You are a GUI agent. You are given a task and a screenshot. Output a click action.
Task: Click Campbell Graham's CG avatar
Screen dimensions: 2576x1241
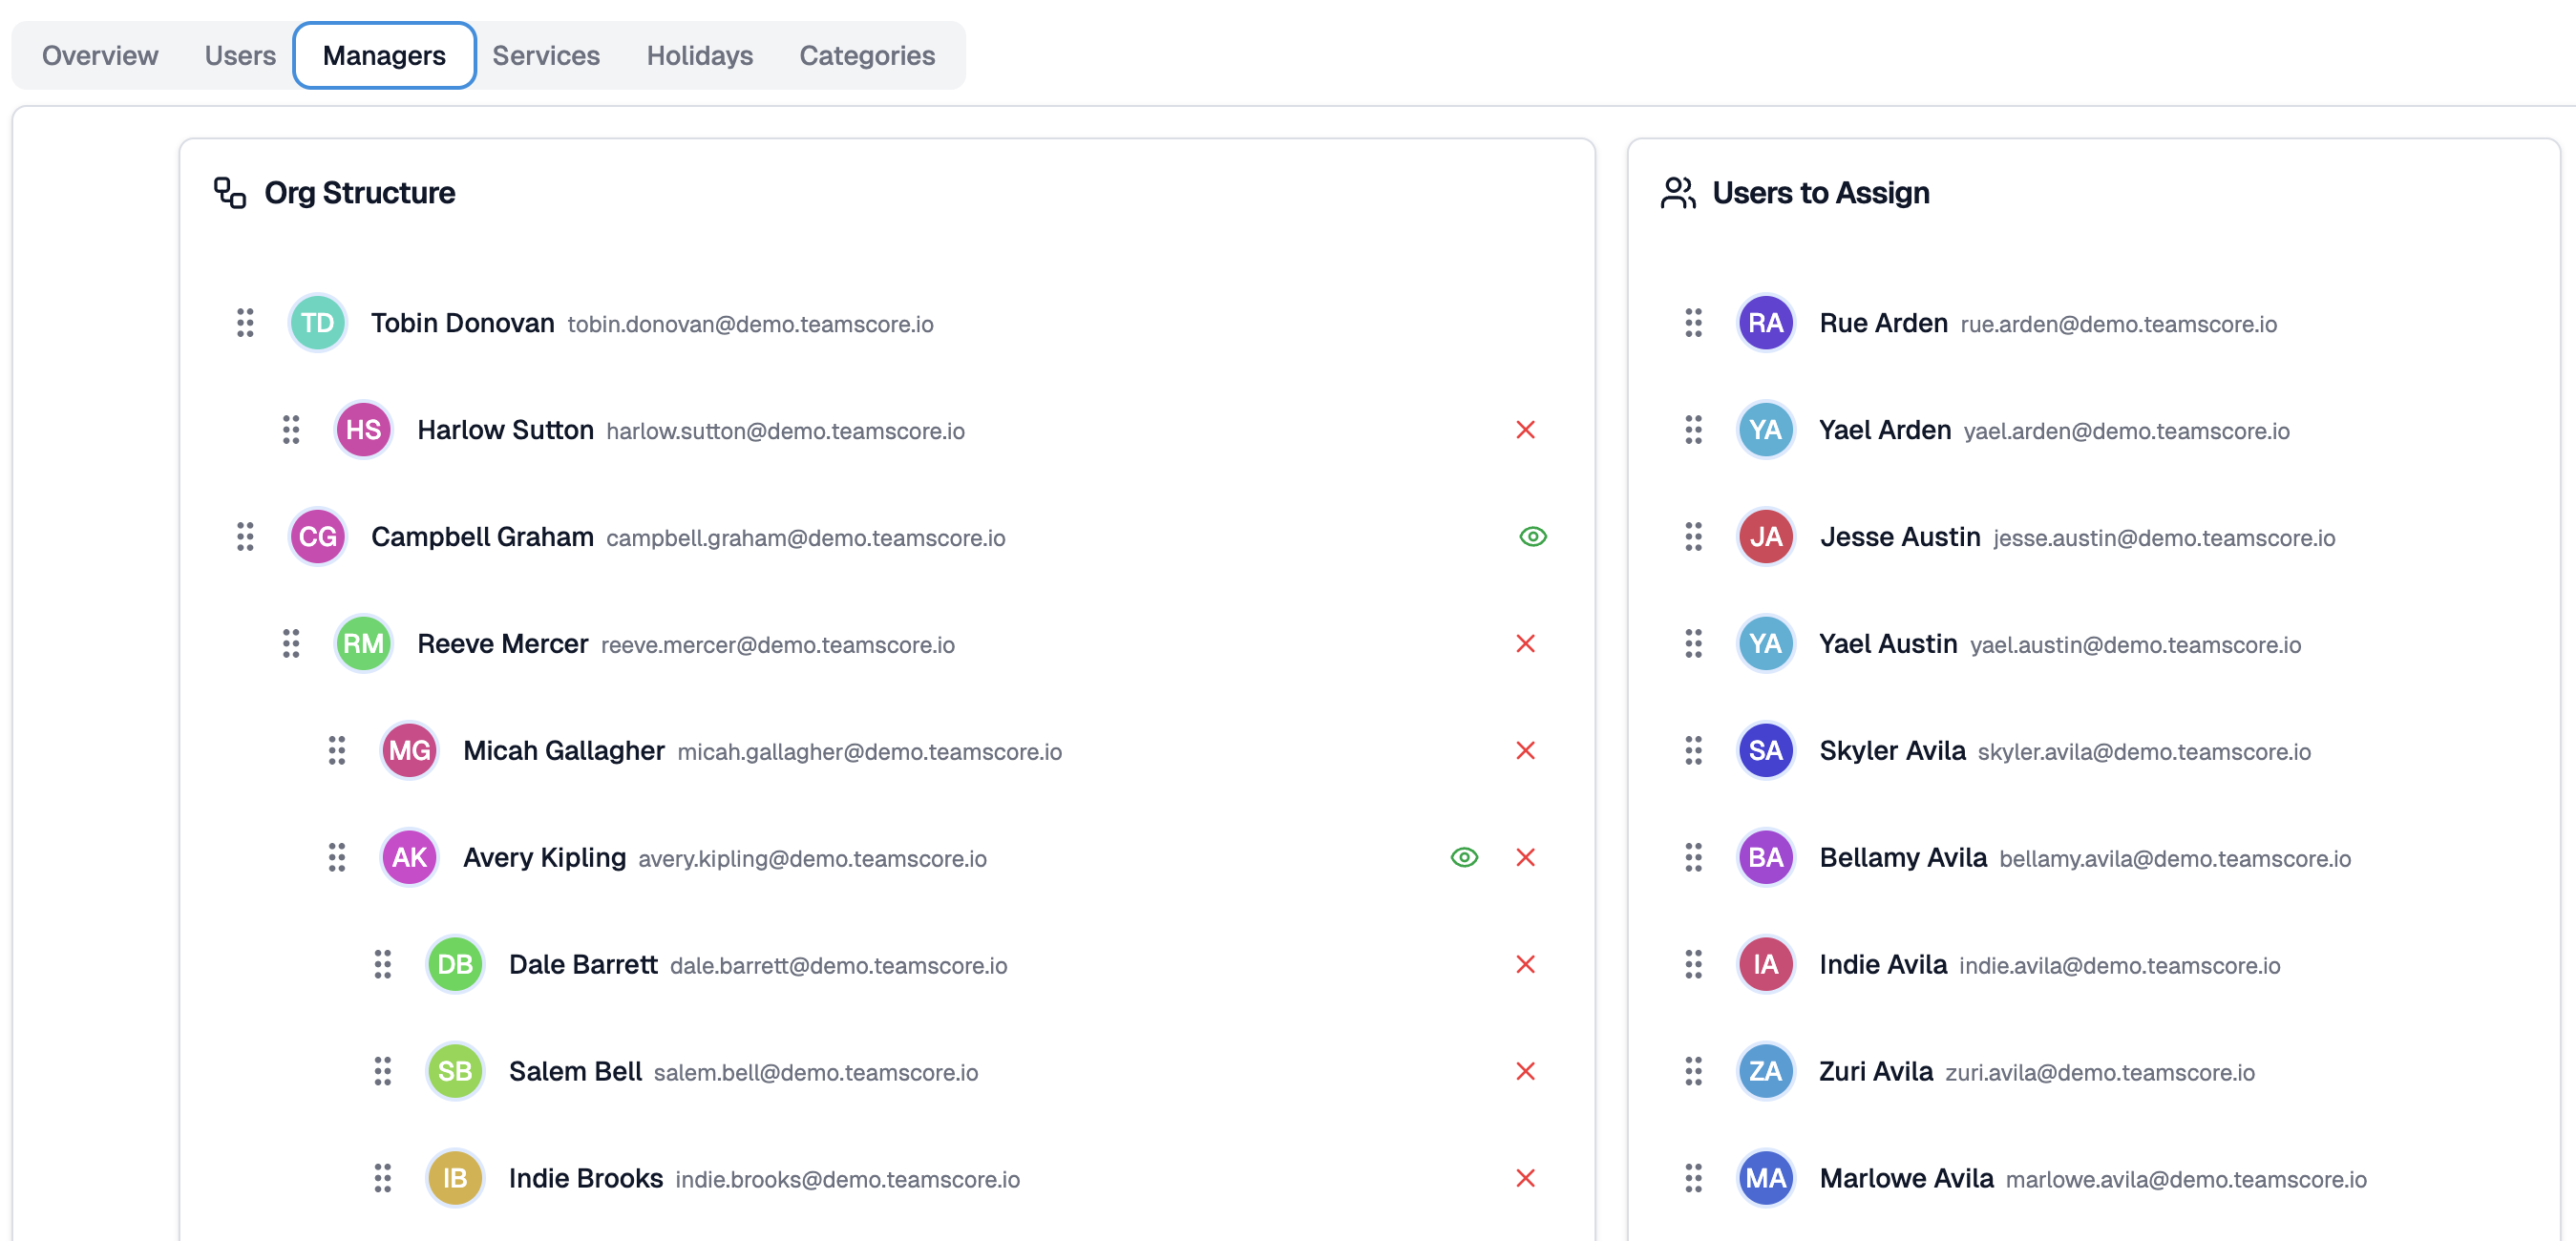click(x=318, y=537)
